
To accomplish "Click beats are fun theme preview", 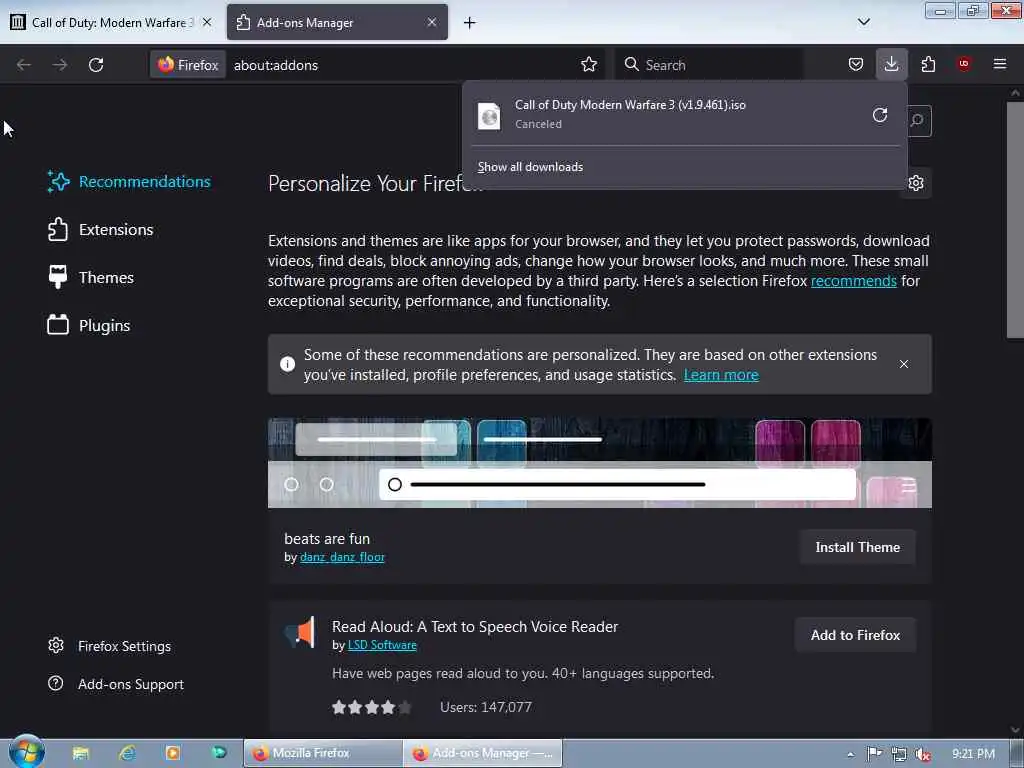I will (600, 463).
